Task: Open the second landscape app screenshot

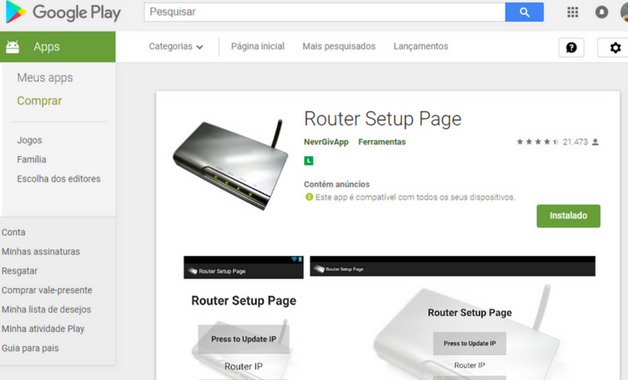Action: point(453,318)
